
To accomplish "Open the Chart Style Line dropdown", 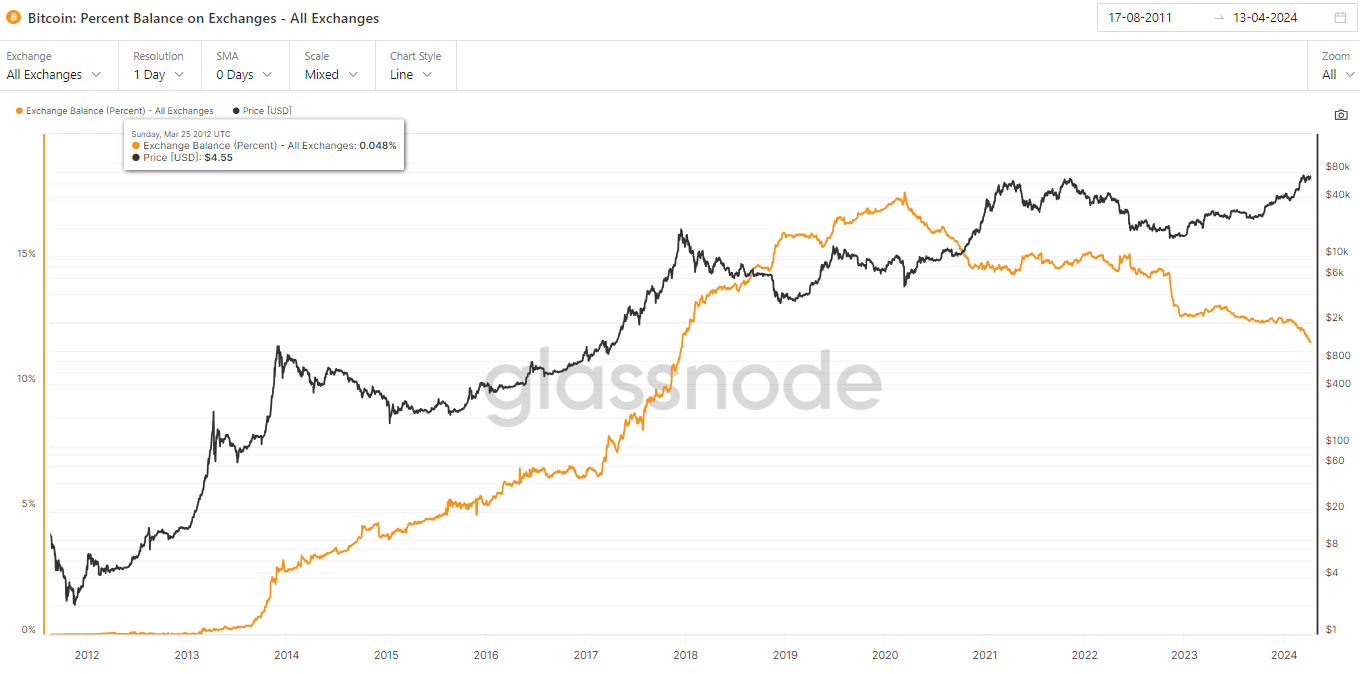I will 411,75.
